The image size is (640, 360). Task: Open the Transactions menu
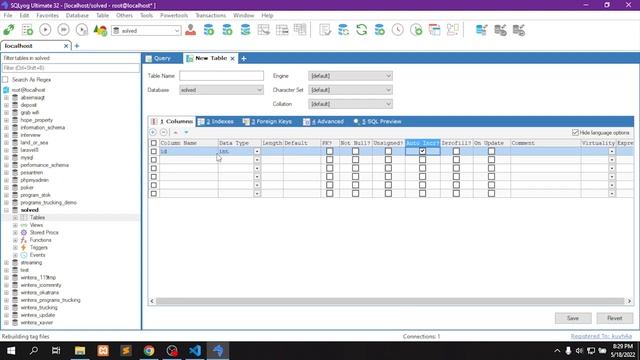click(211, 16)
